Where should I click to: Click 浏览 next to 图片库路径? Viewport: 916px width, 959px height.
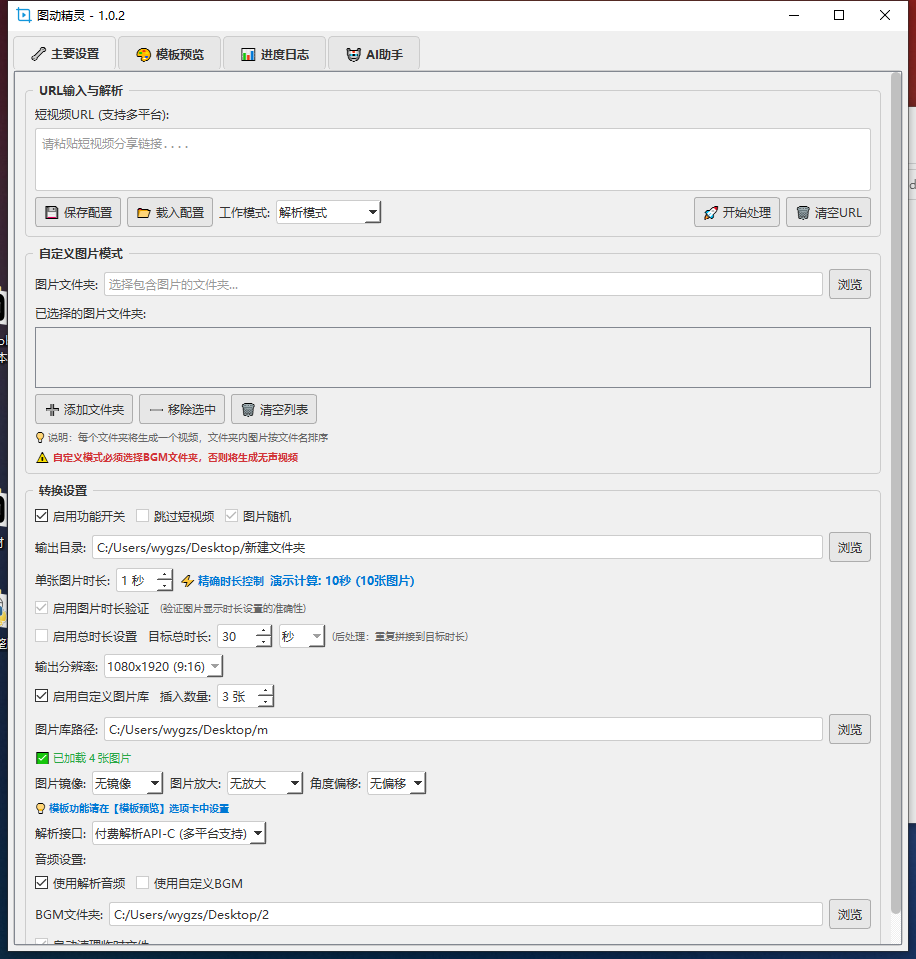tap(849, 729)
